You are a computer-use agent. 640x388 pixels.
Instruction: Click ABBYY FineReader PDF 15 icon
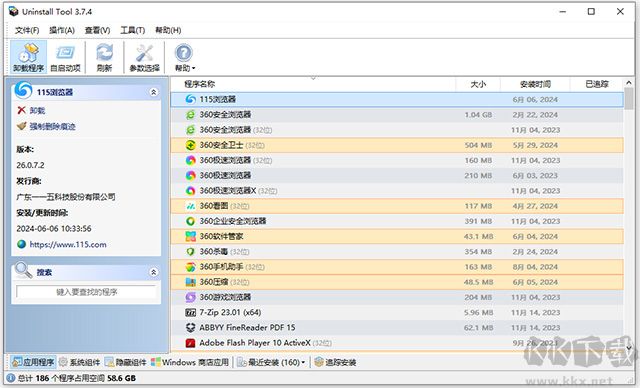click(190, 328)
